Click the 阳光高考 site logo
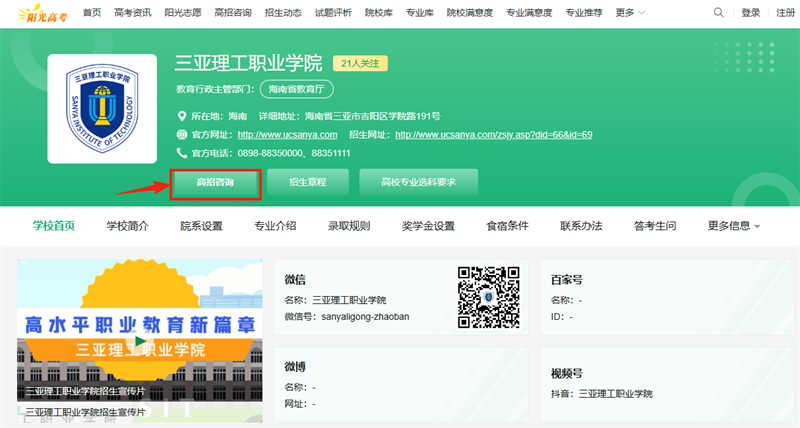The image size is (800, 428). [43, 13]
